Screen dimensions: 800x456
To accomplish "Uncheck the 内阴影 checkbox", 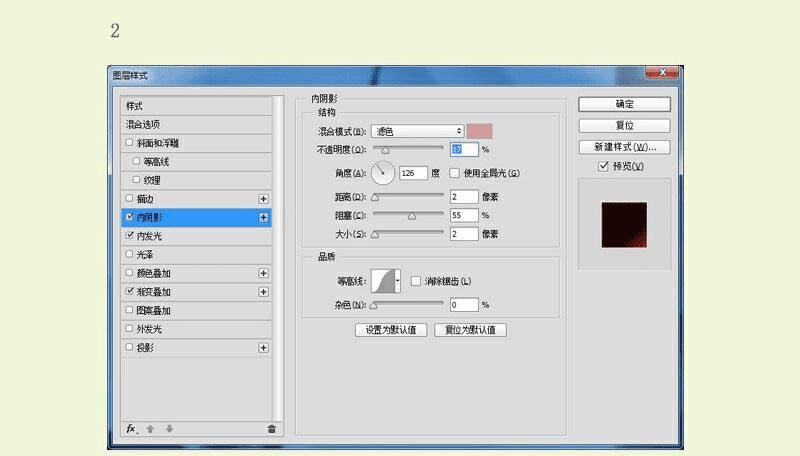I will [129, 217].
